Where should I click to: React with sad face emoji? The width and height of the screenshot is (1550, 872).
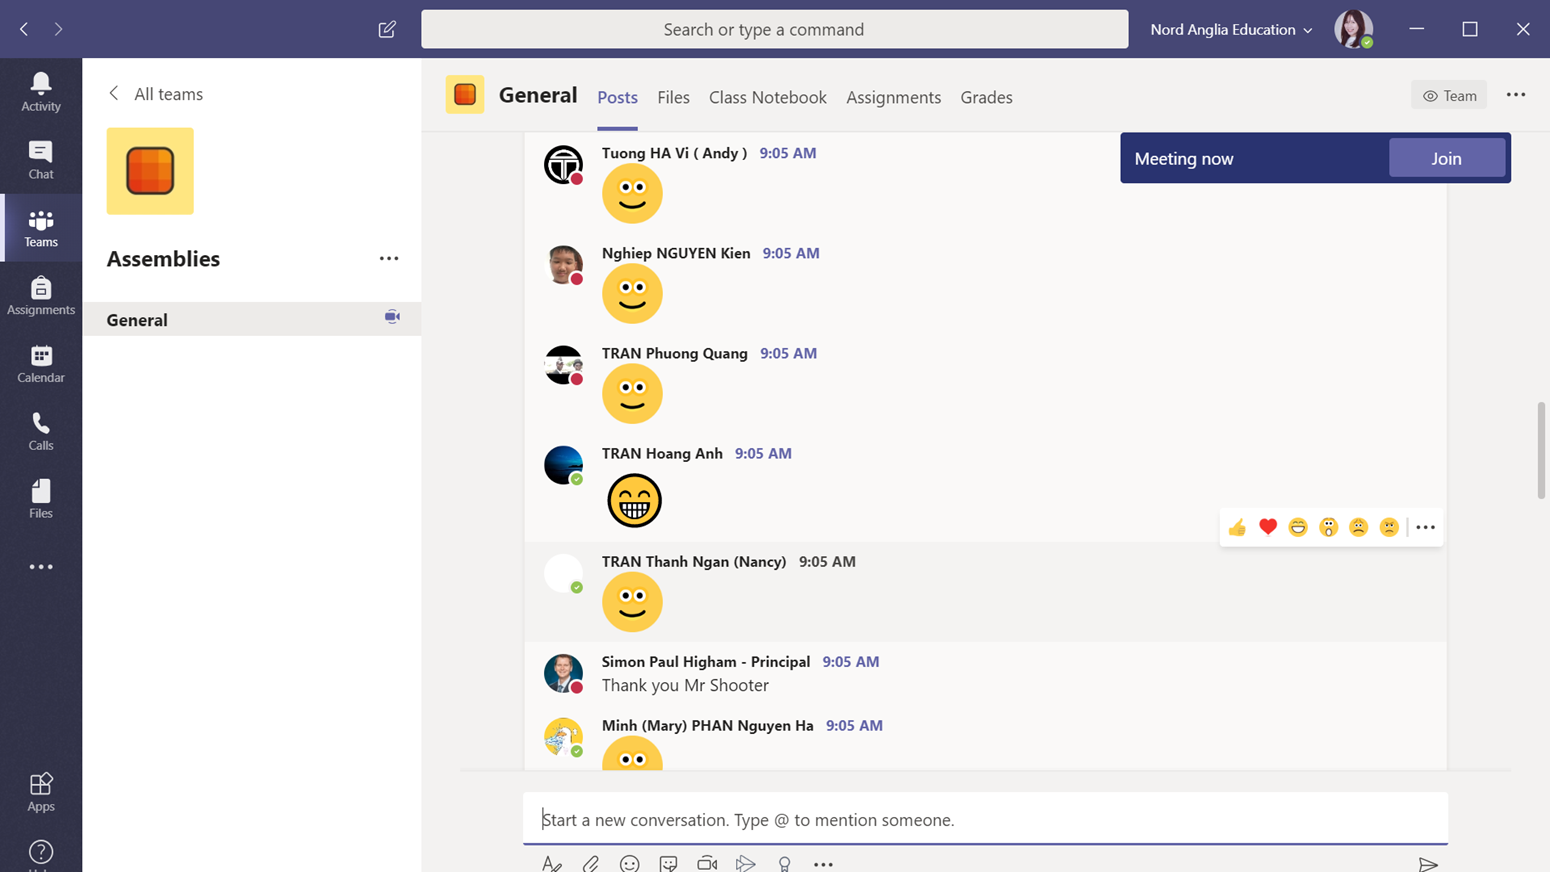coord(1359,527)
